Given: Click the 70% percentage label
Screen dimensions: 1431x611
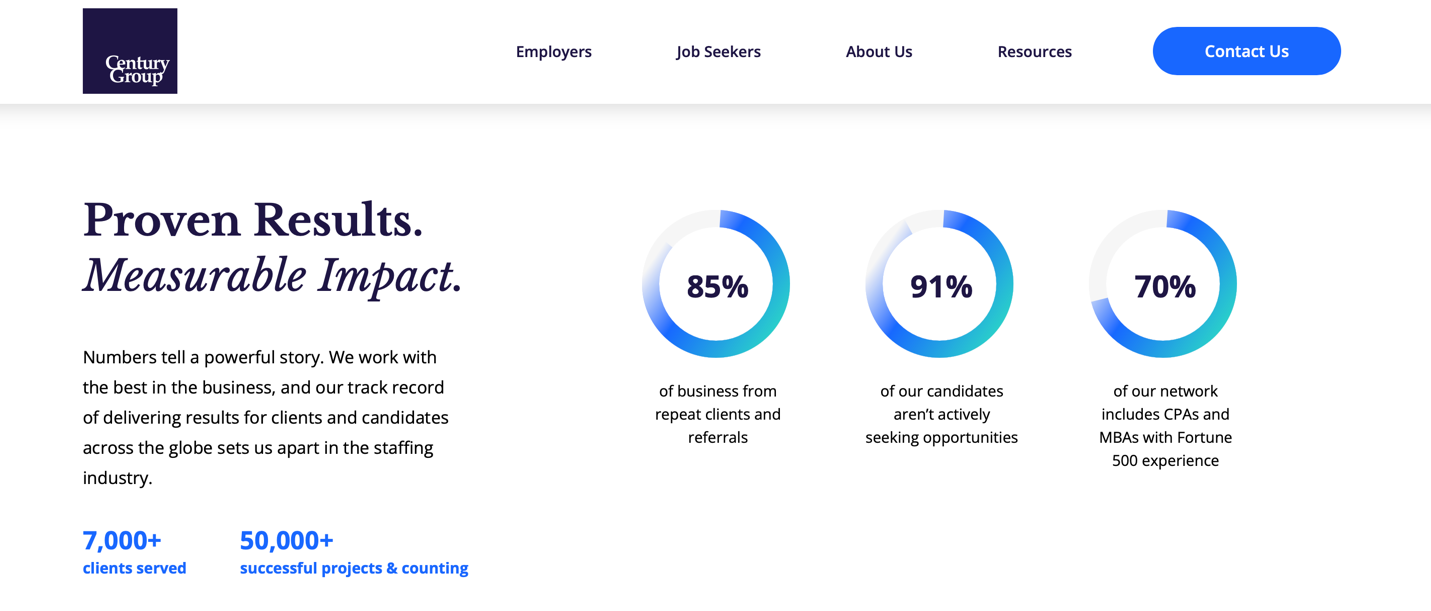Looking at the screenshot, I should click(1165, 287).
